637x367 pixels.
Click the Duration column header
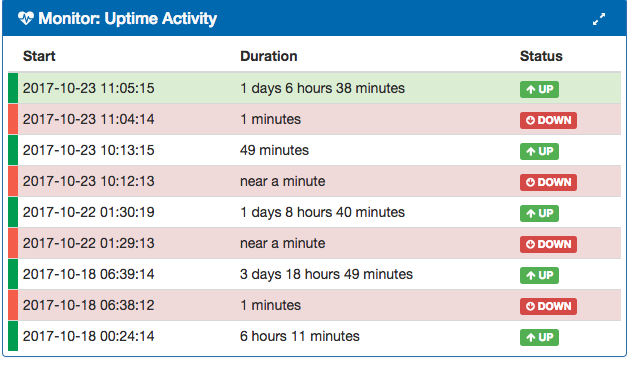coord(269,56)
